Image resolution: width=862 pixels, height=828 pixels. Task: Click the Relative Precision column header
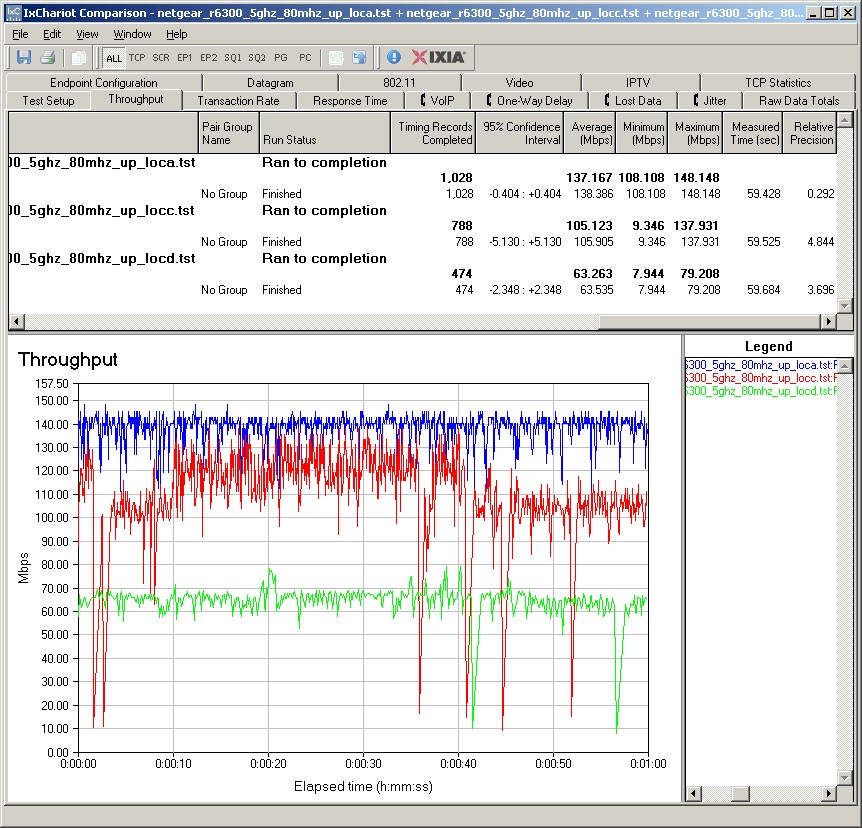(x=810, y=133)
